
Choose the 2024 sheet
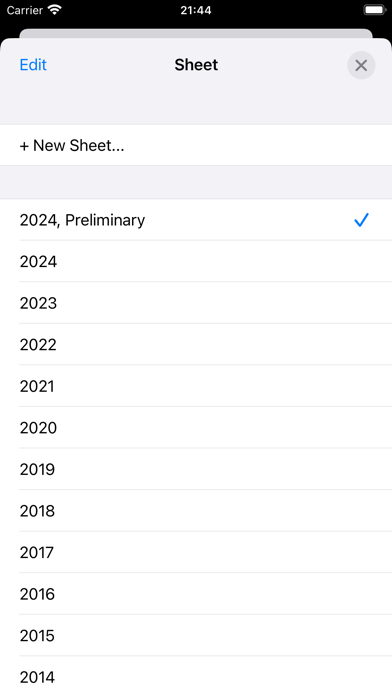coord(196,261)
